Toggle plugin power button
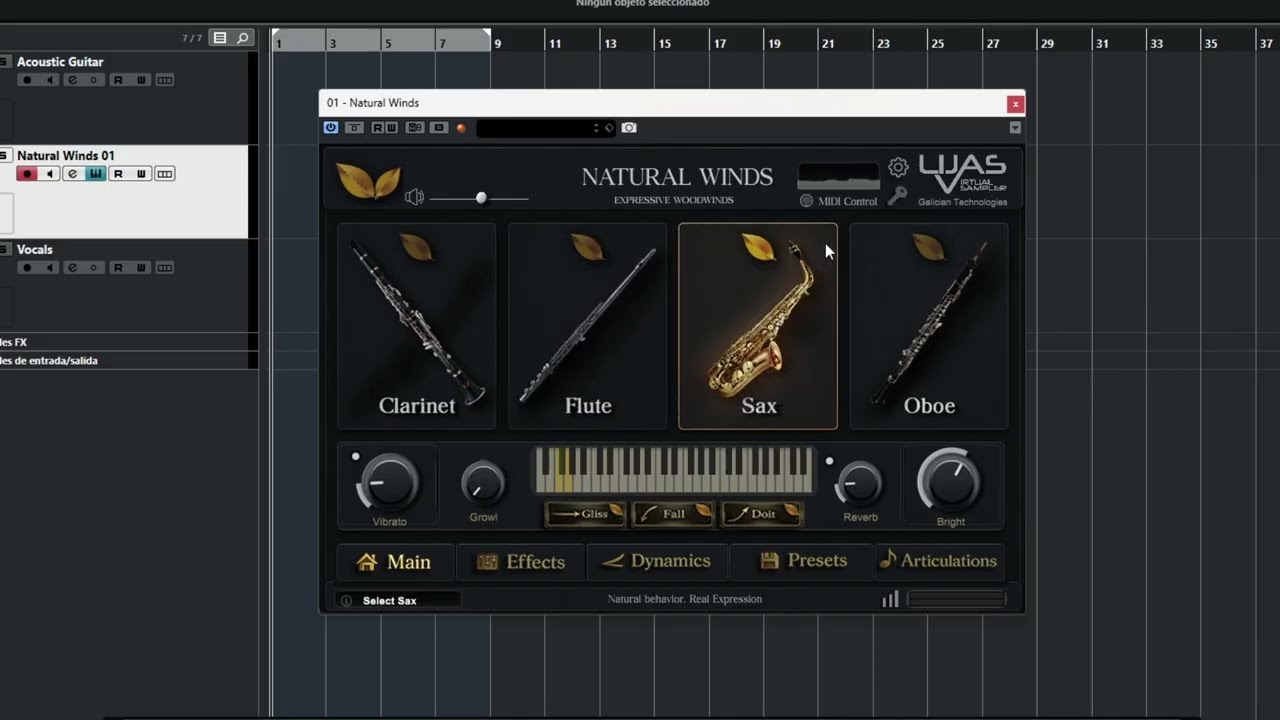The width and height of the screenshot is (1280, 720). click(331, 128)
